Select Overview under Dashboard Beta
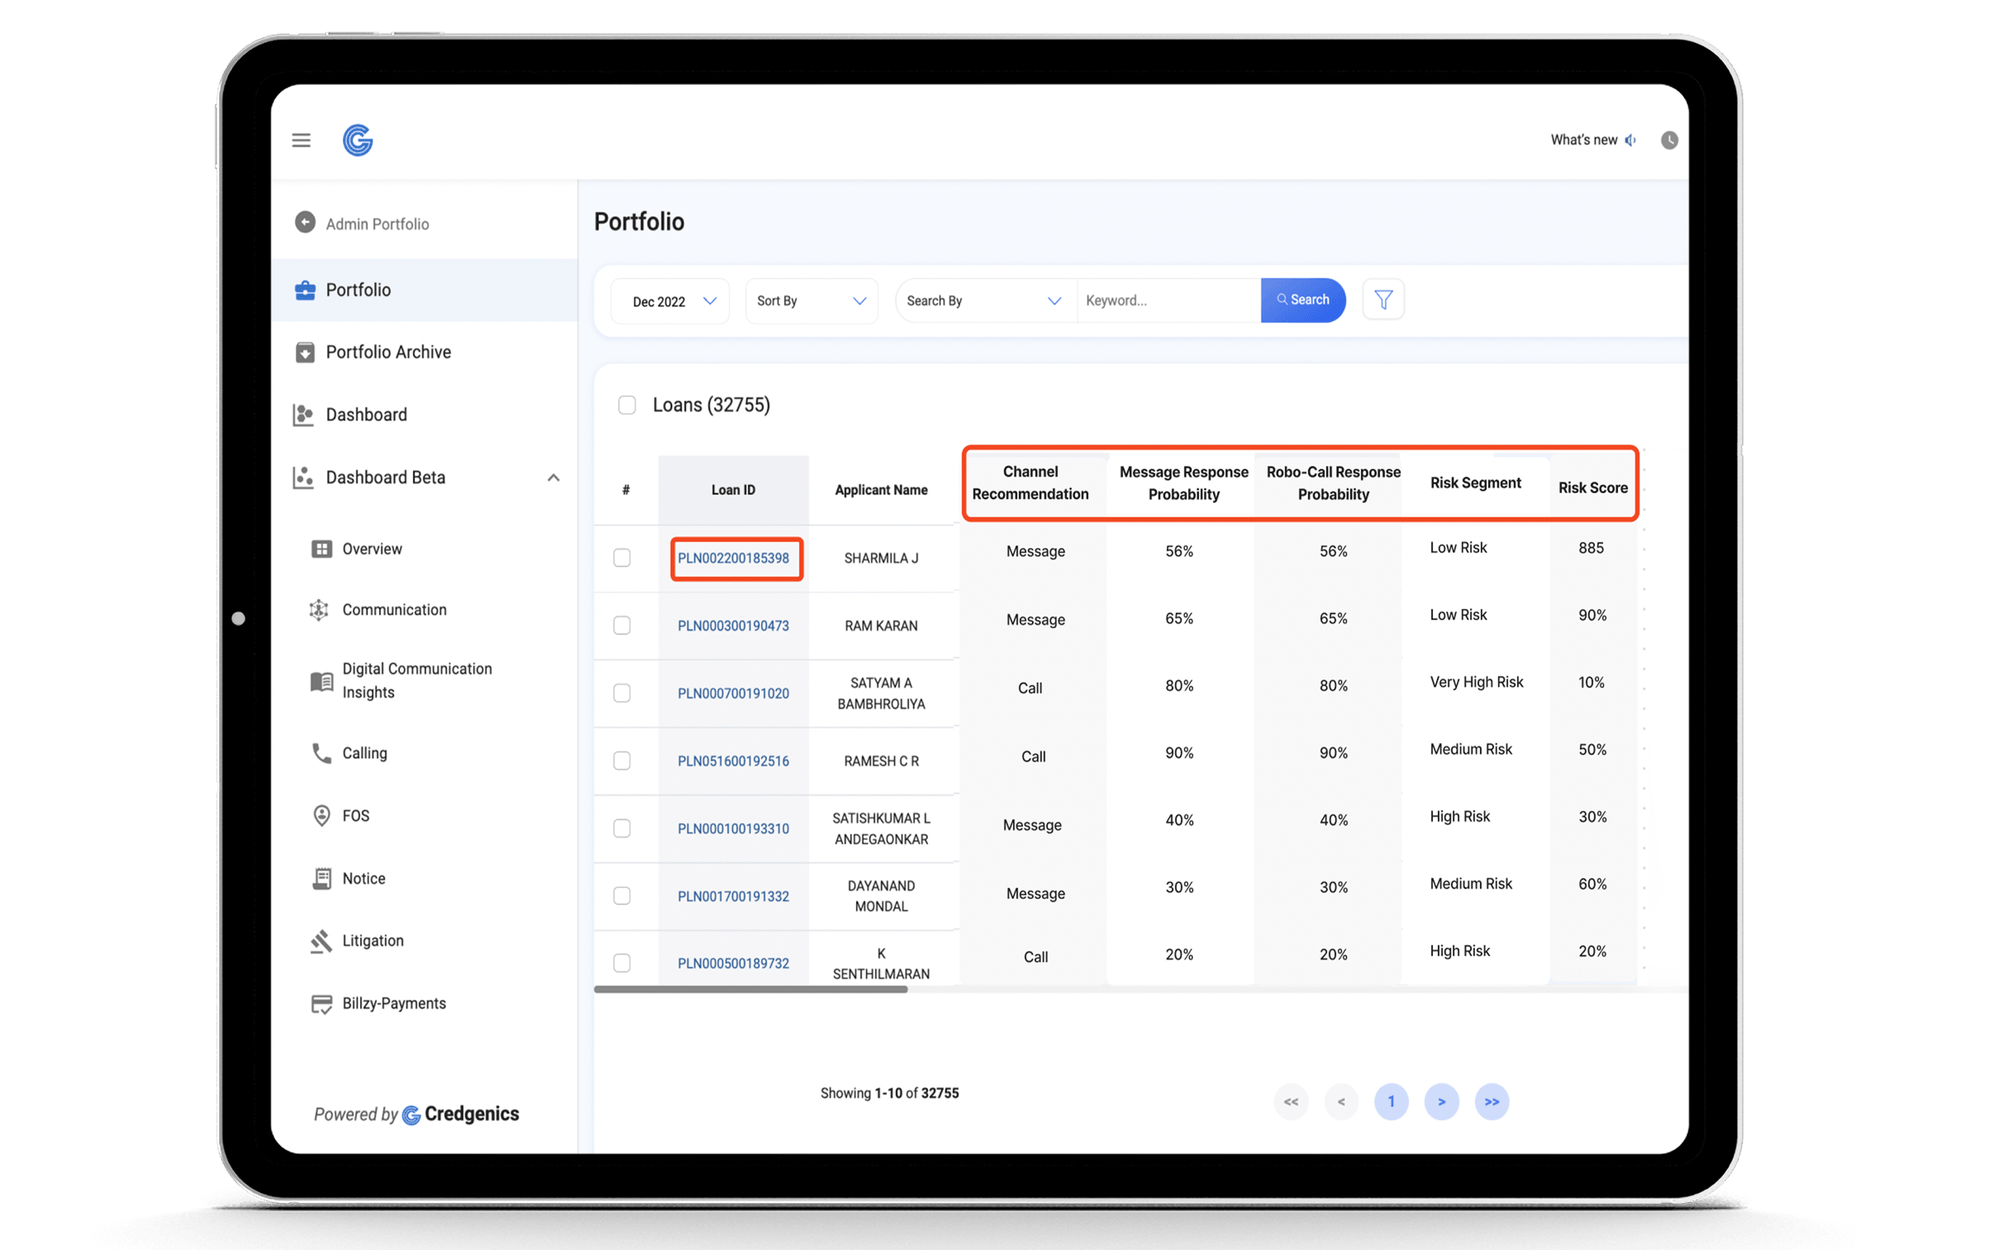Viewport: 2000px width, 1250px height. point(372,549)
